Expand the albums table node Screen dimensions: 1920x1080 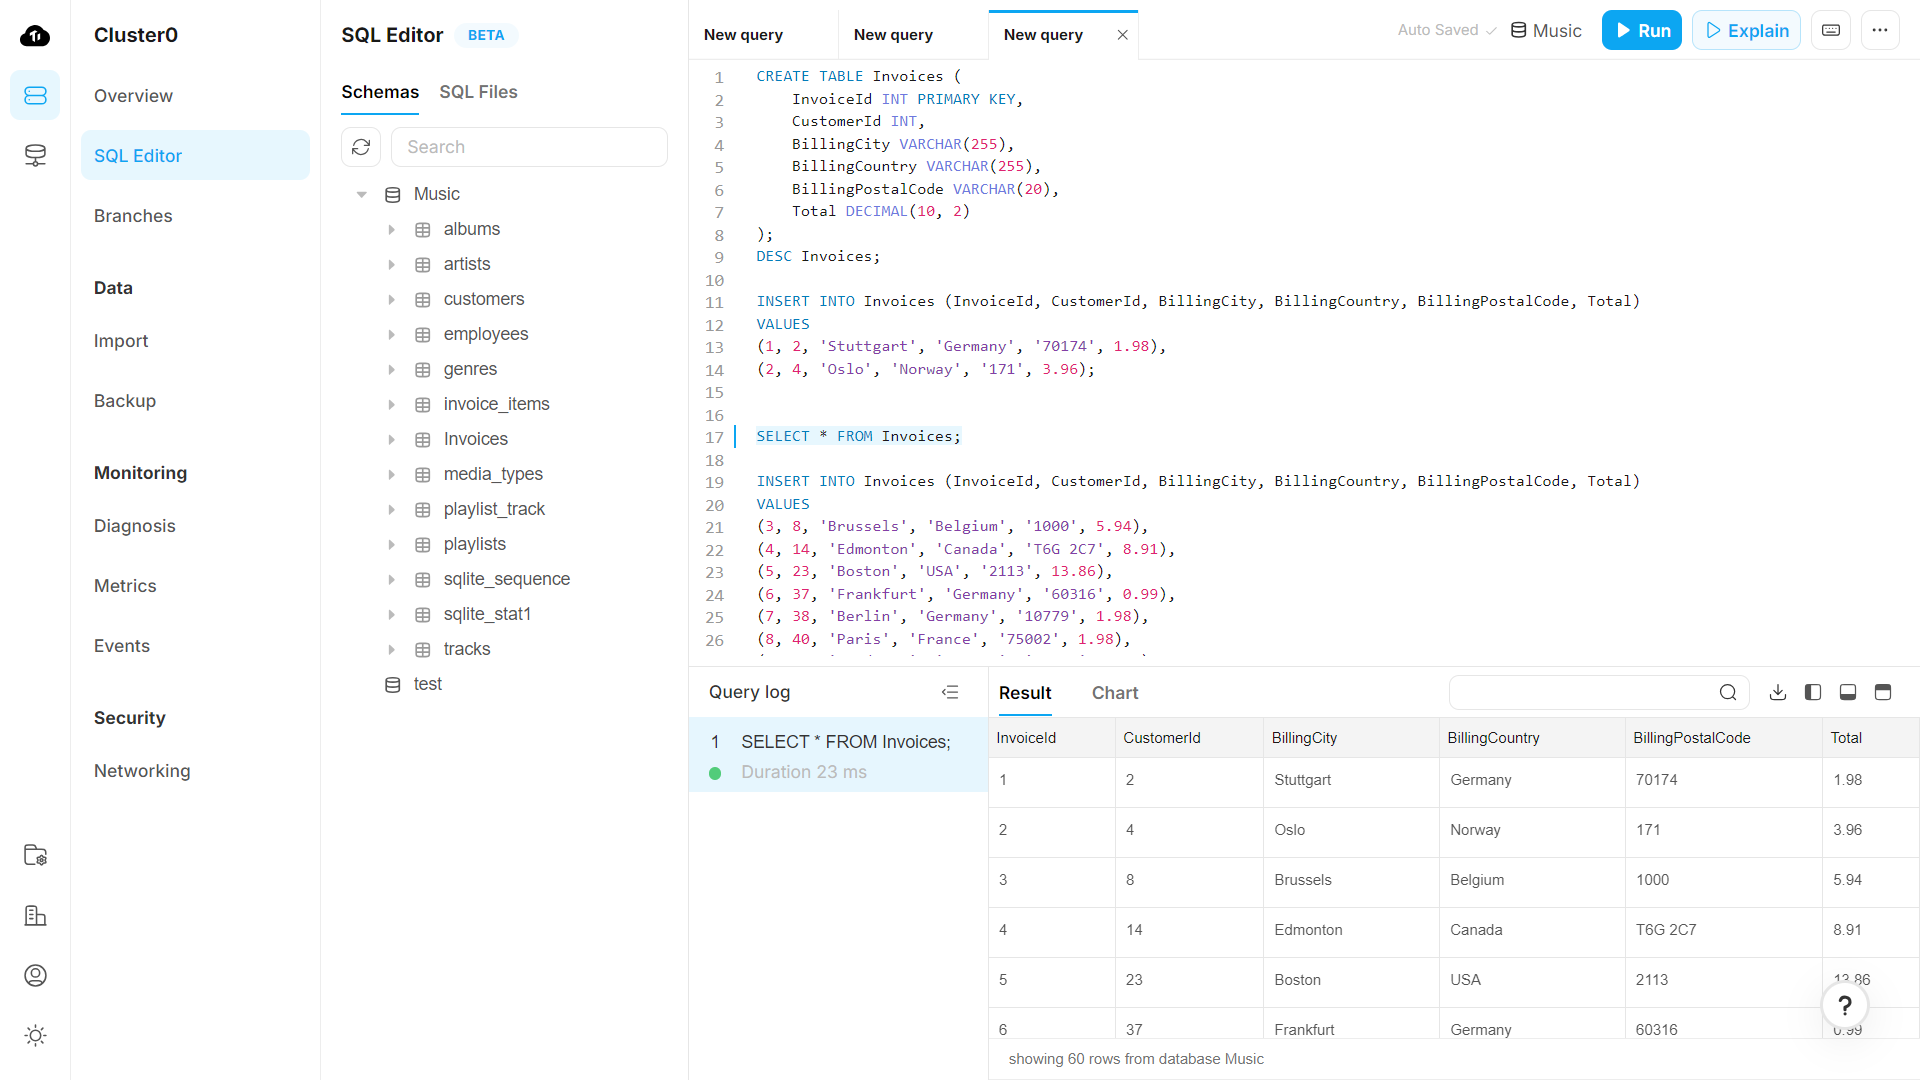392,230
